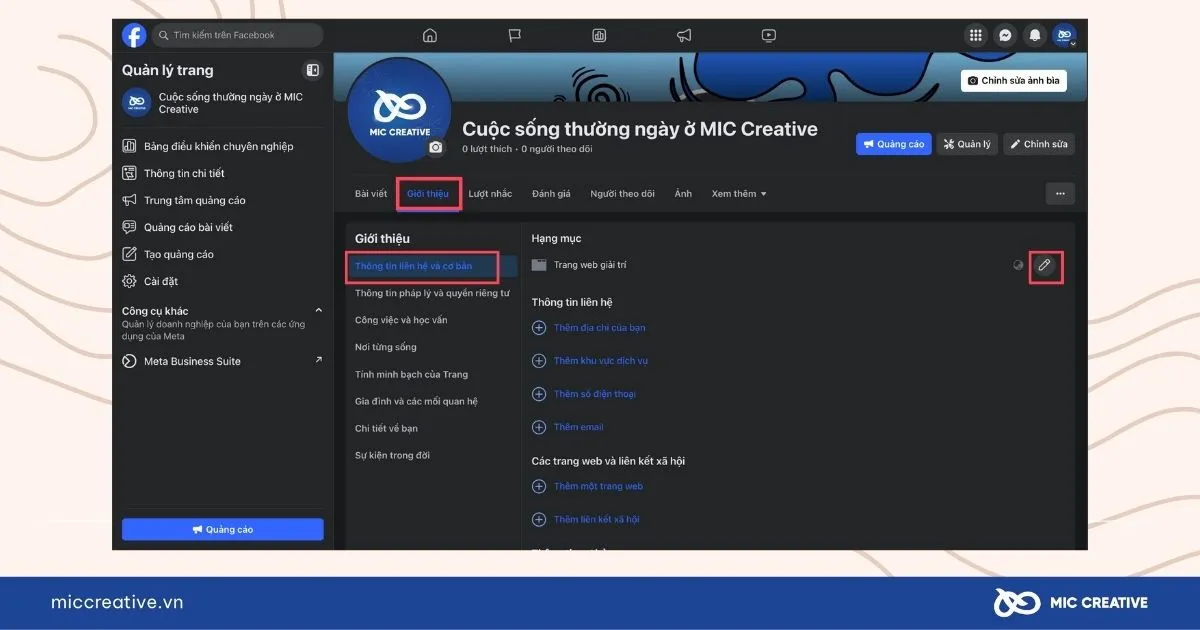Switch to the Giới thiệu tab
The width and height of the screenshot is (1200, 630).
(x=428, y=193)
